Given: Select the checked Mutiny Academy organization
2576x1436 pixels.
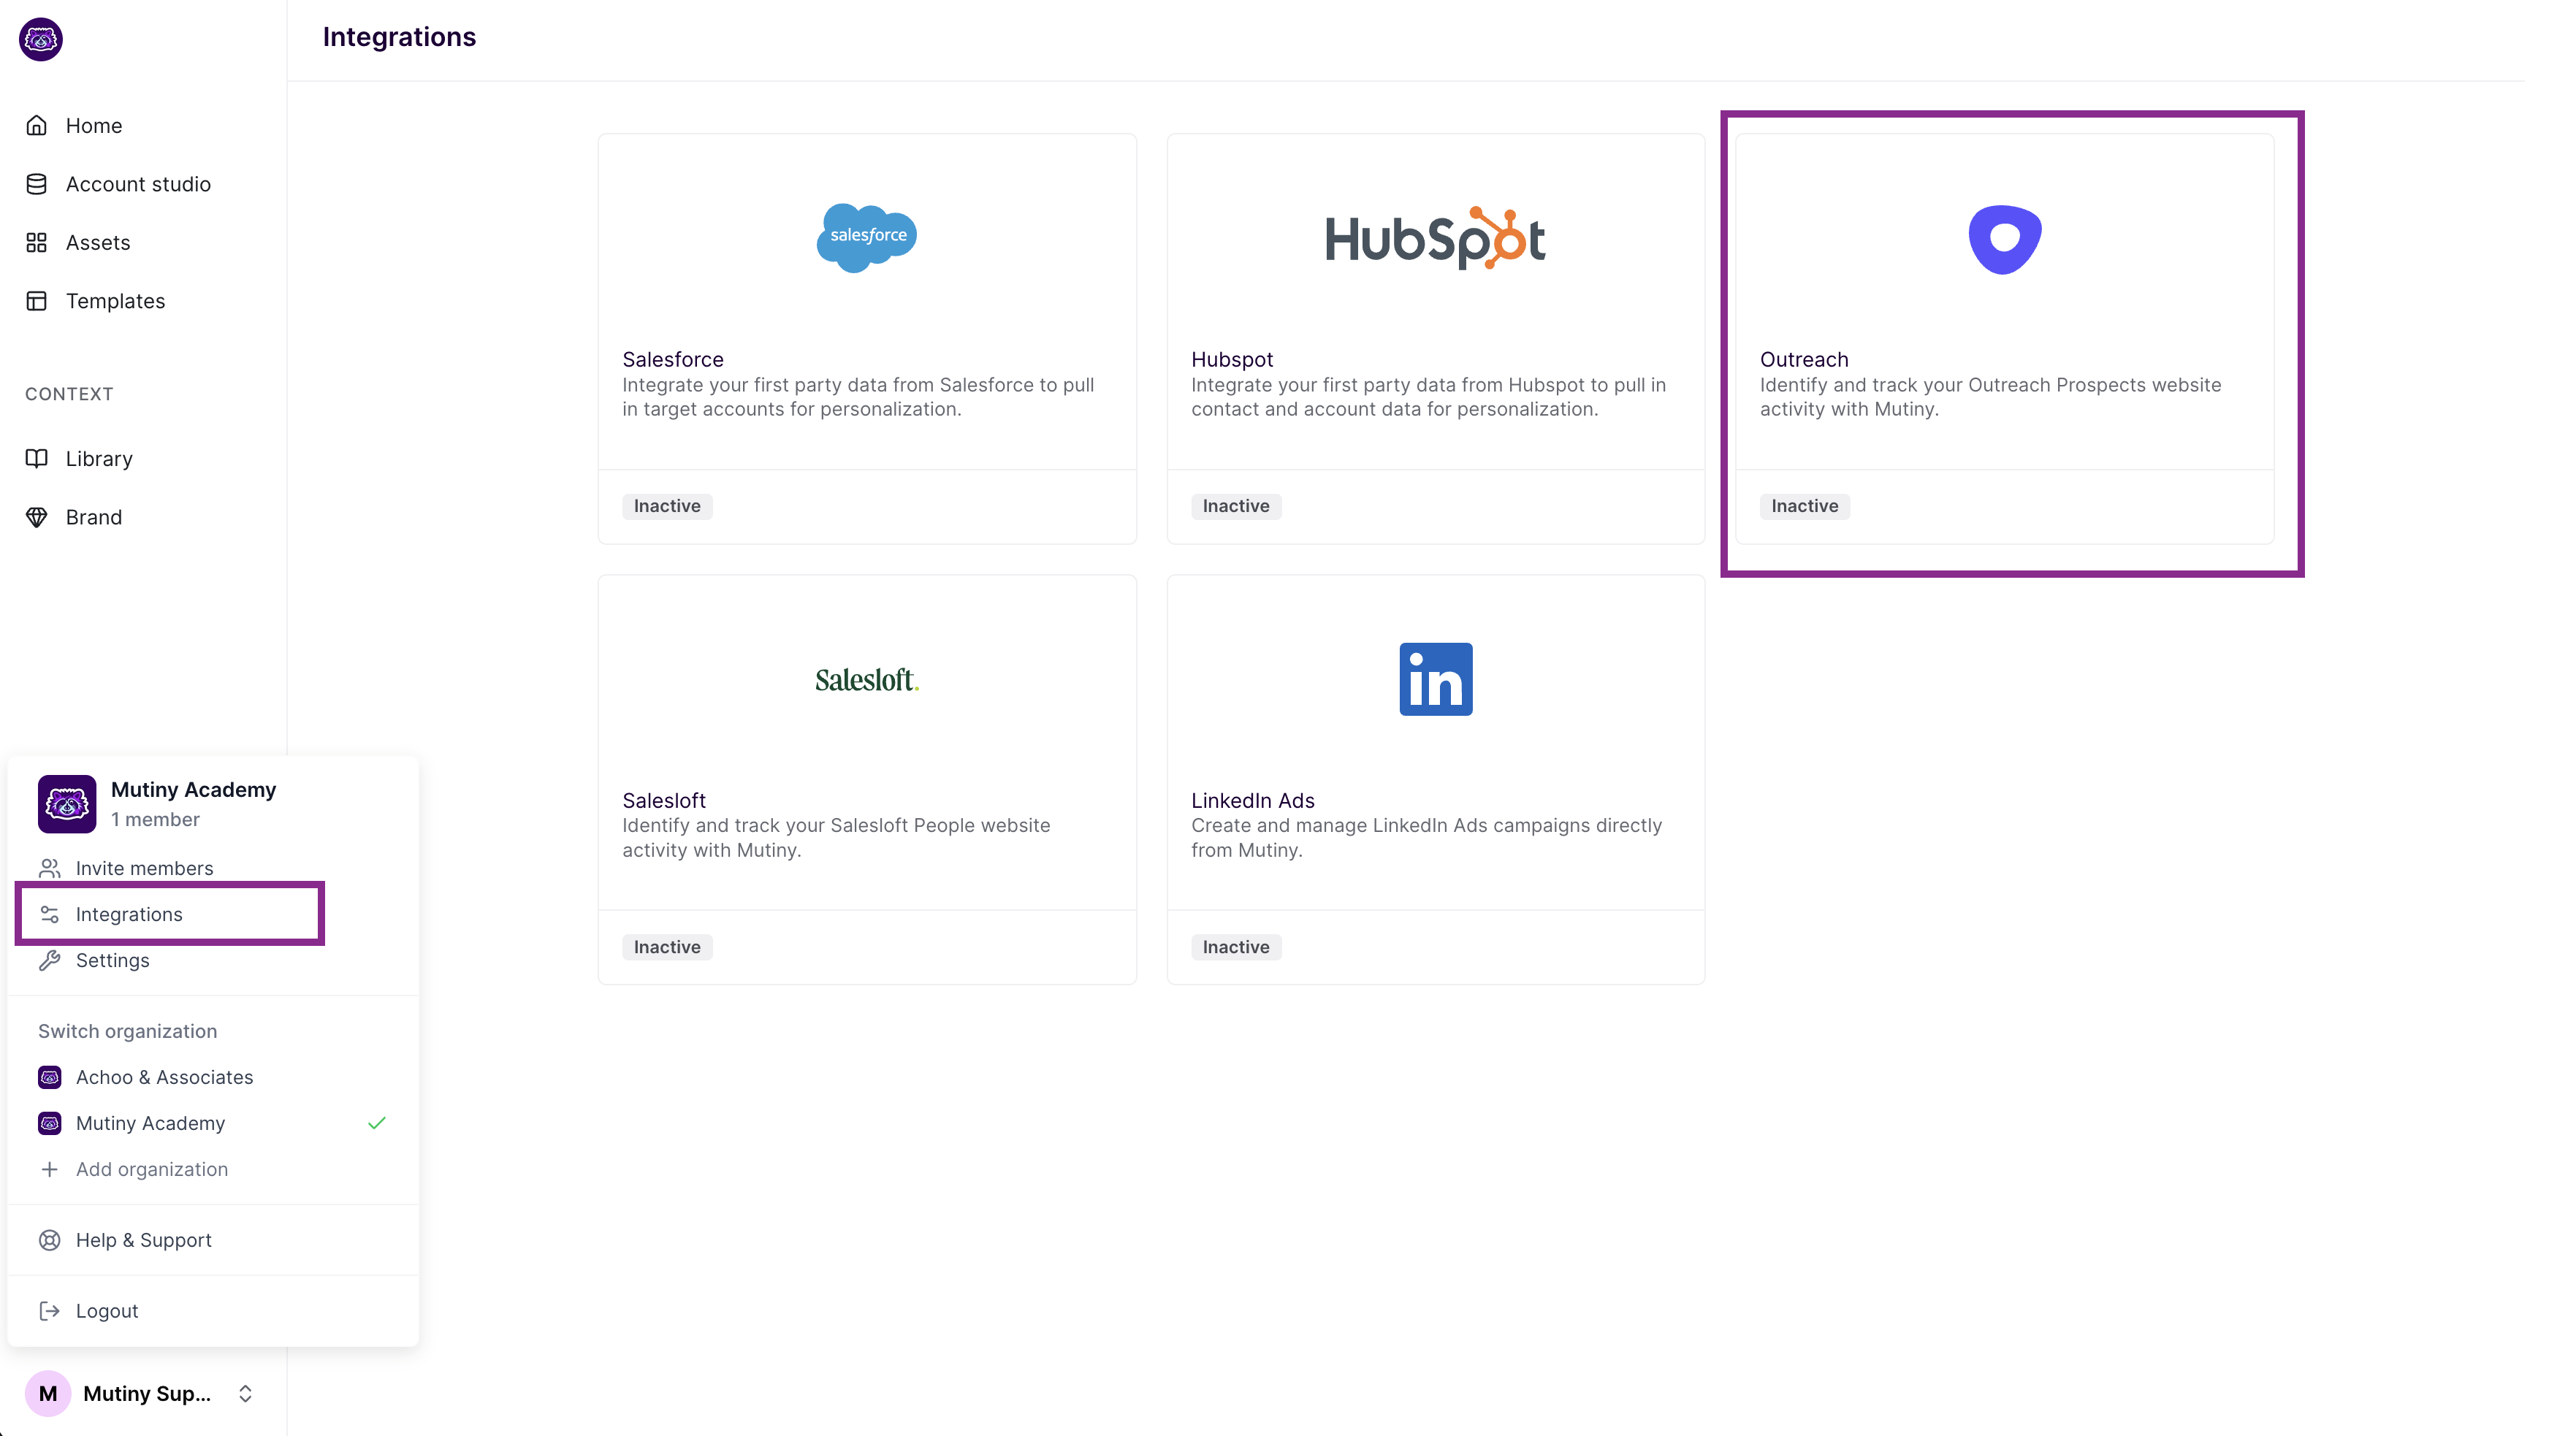Looking at the screenshot, I should pyautogui.click(x=150, y=1123).
